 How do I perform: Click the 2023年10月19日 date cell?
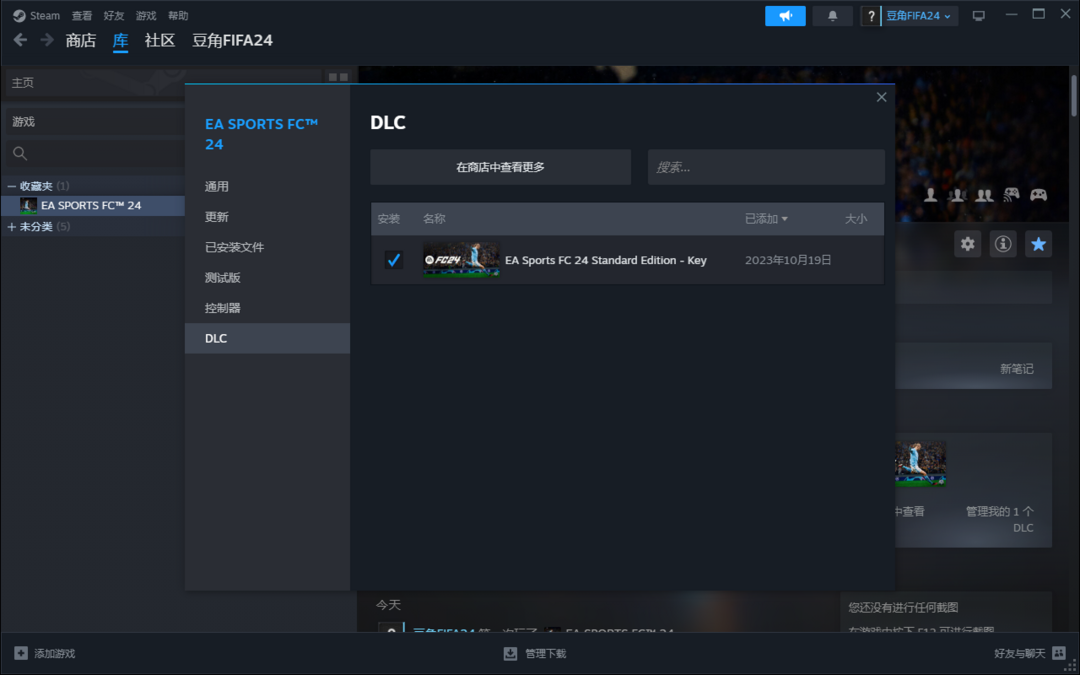[x=789, y=260]
